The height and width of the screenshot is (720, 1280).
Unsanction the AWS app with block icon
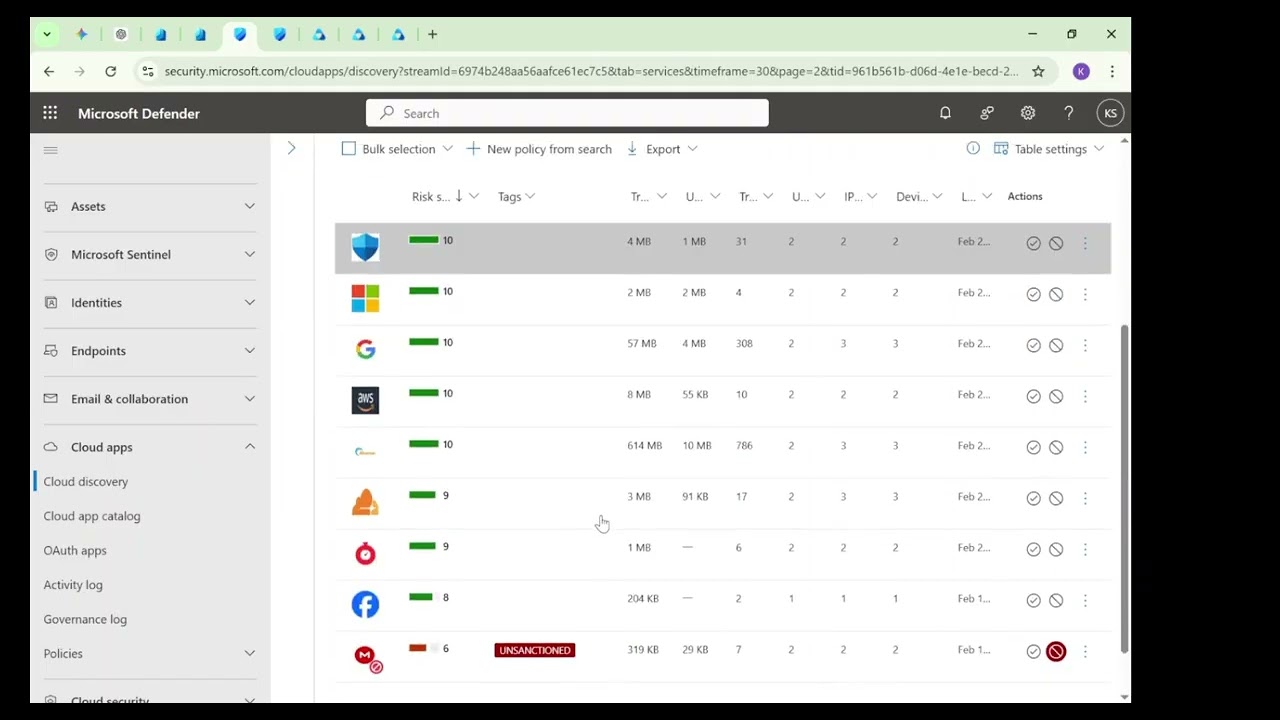(1056, 396)
